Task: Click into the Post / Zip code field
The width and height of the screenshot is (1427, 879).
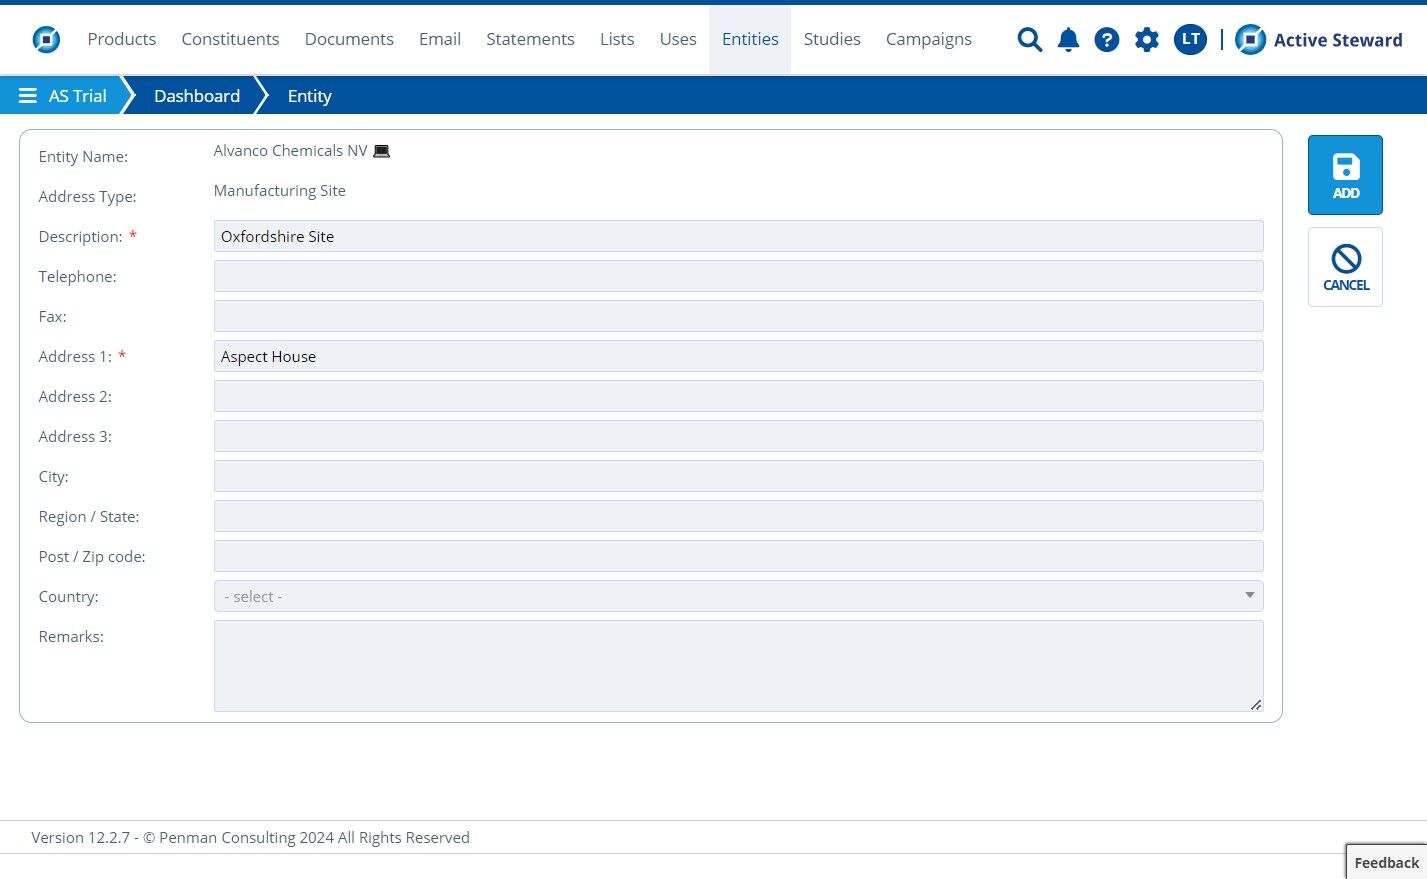Action: click(738, 556)
